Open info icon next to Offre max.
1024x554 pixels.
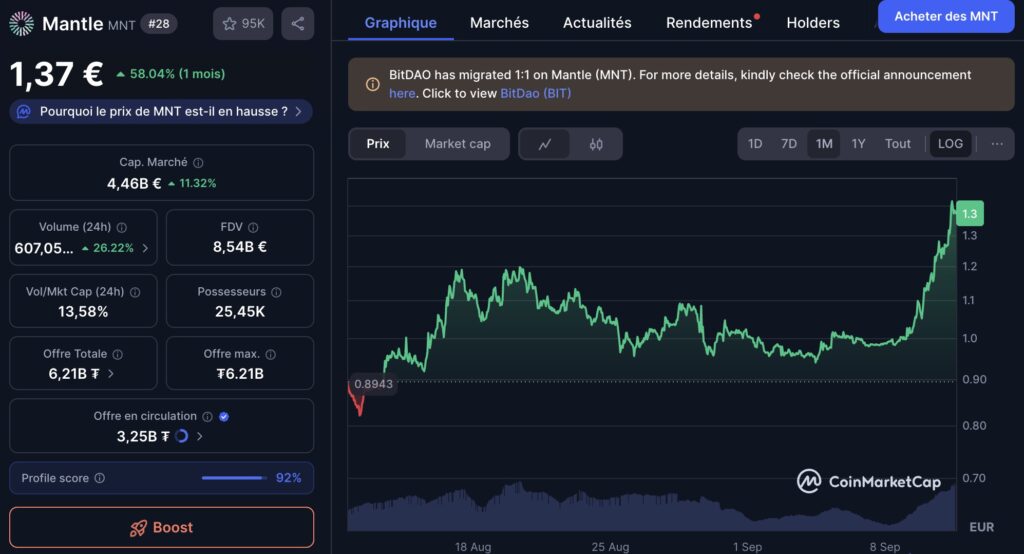coord(270,354)
